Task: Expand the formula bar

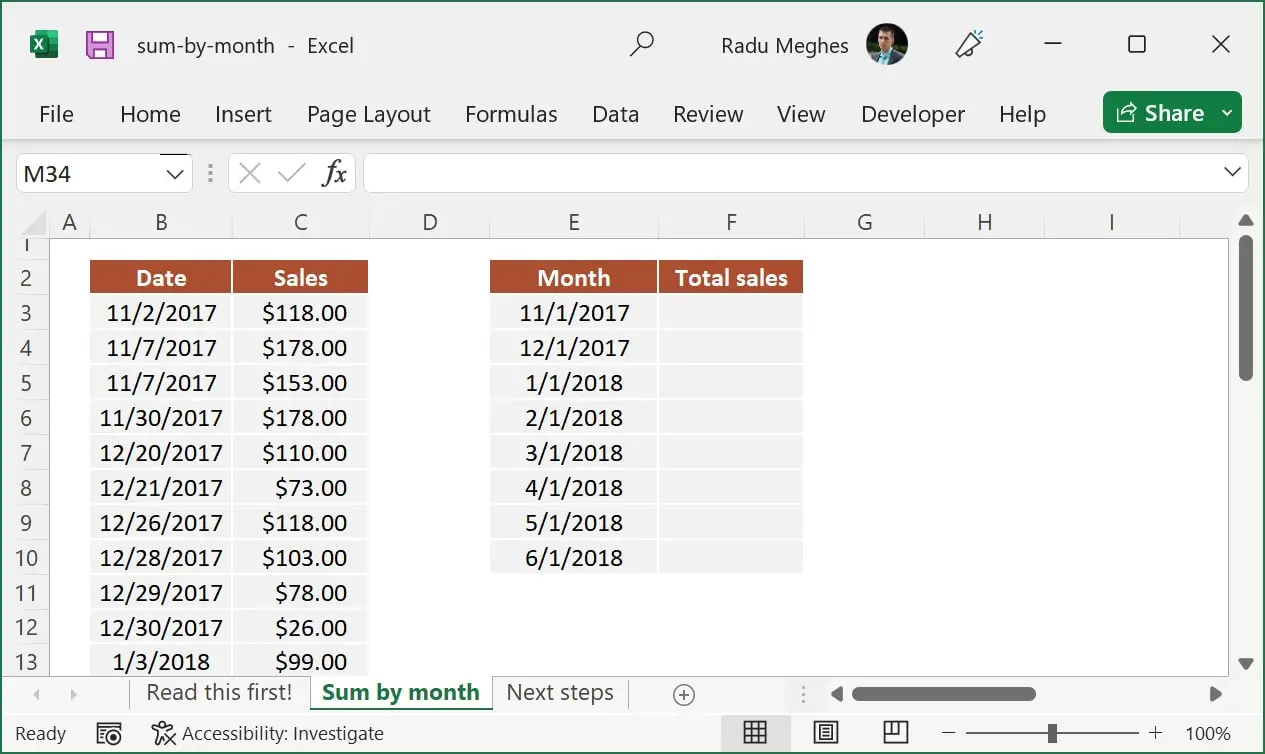Action: [x=1232, y=172]
